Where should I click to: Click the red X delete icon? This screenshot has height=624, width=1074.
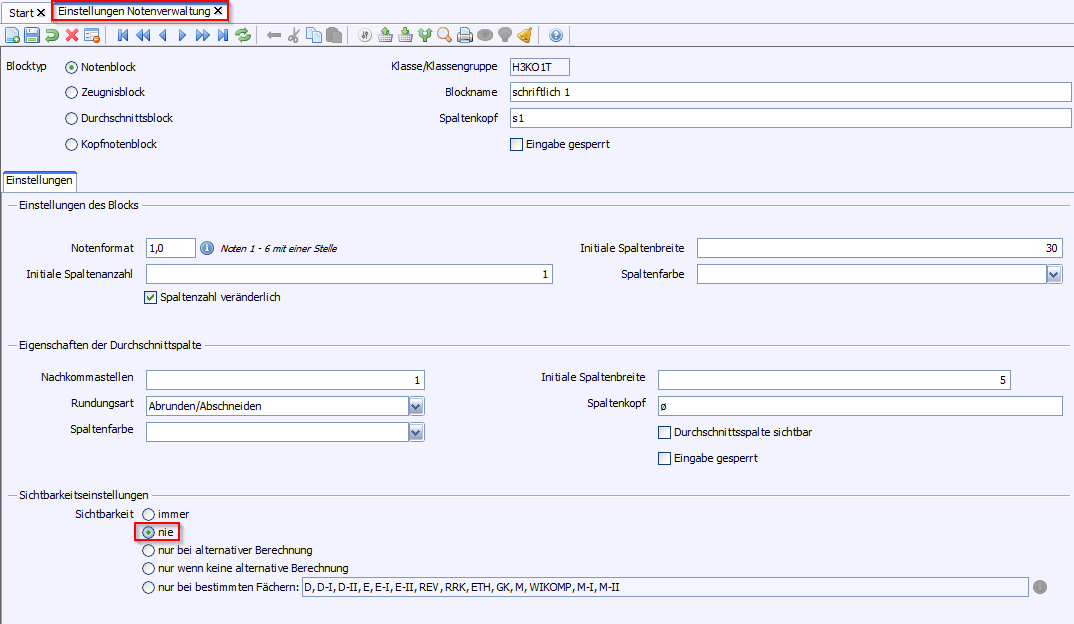[72, 36]
